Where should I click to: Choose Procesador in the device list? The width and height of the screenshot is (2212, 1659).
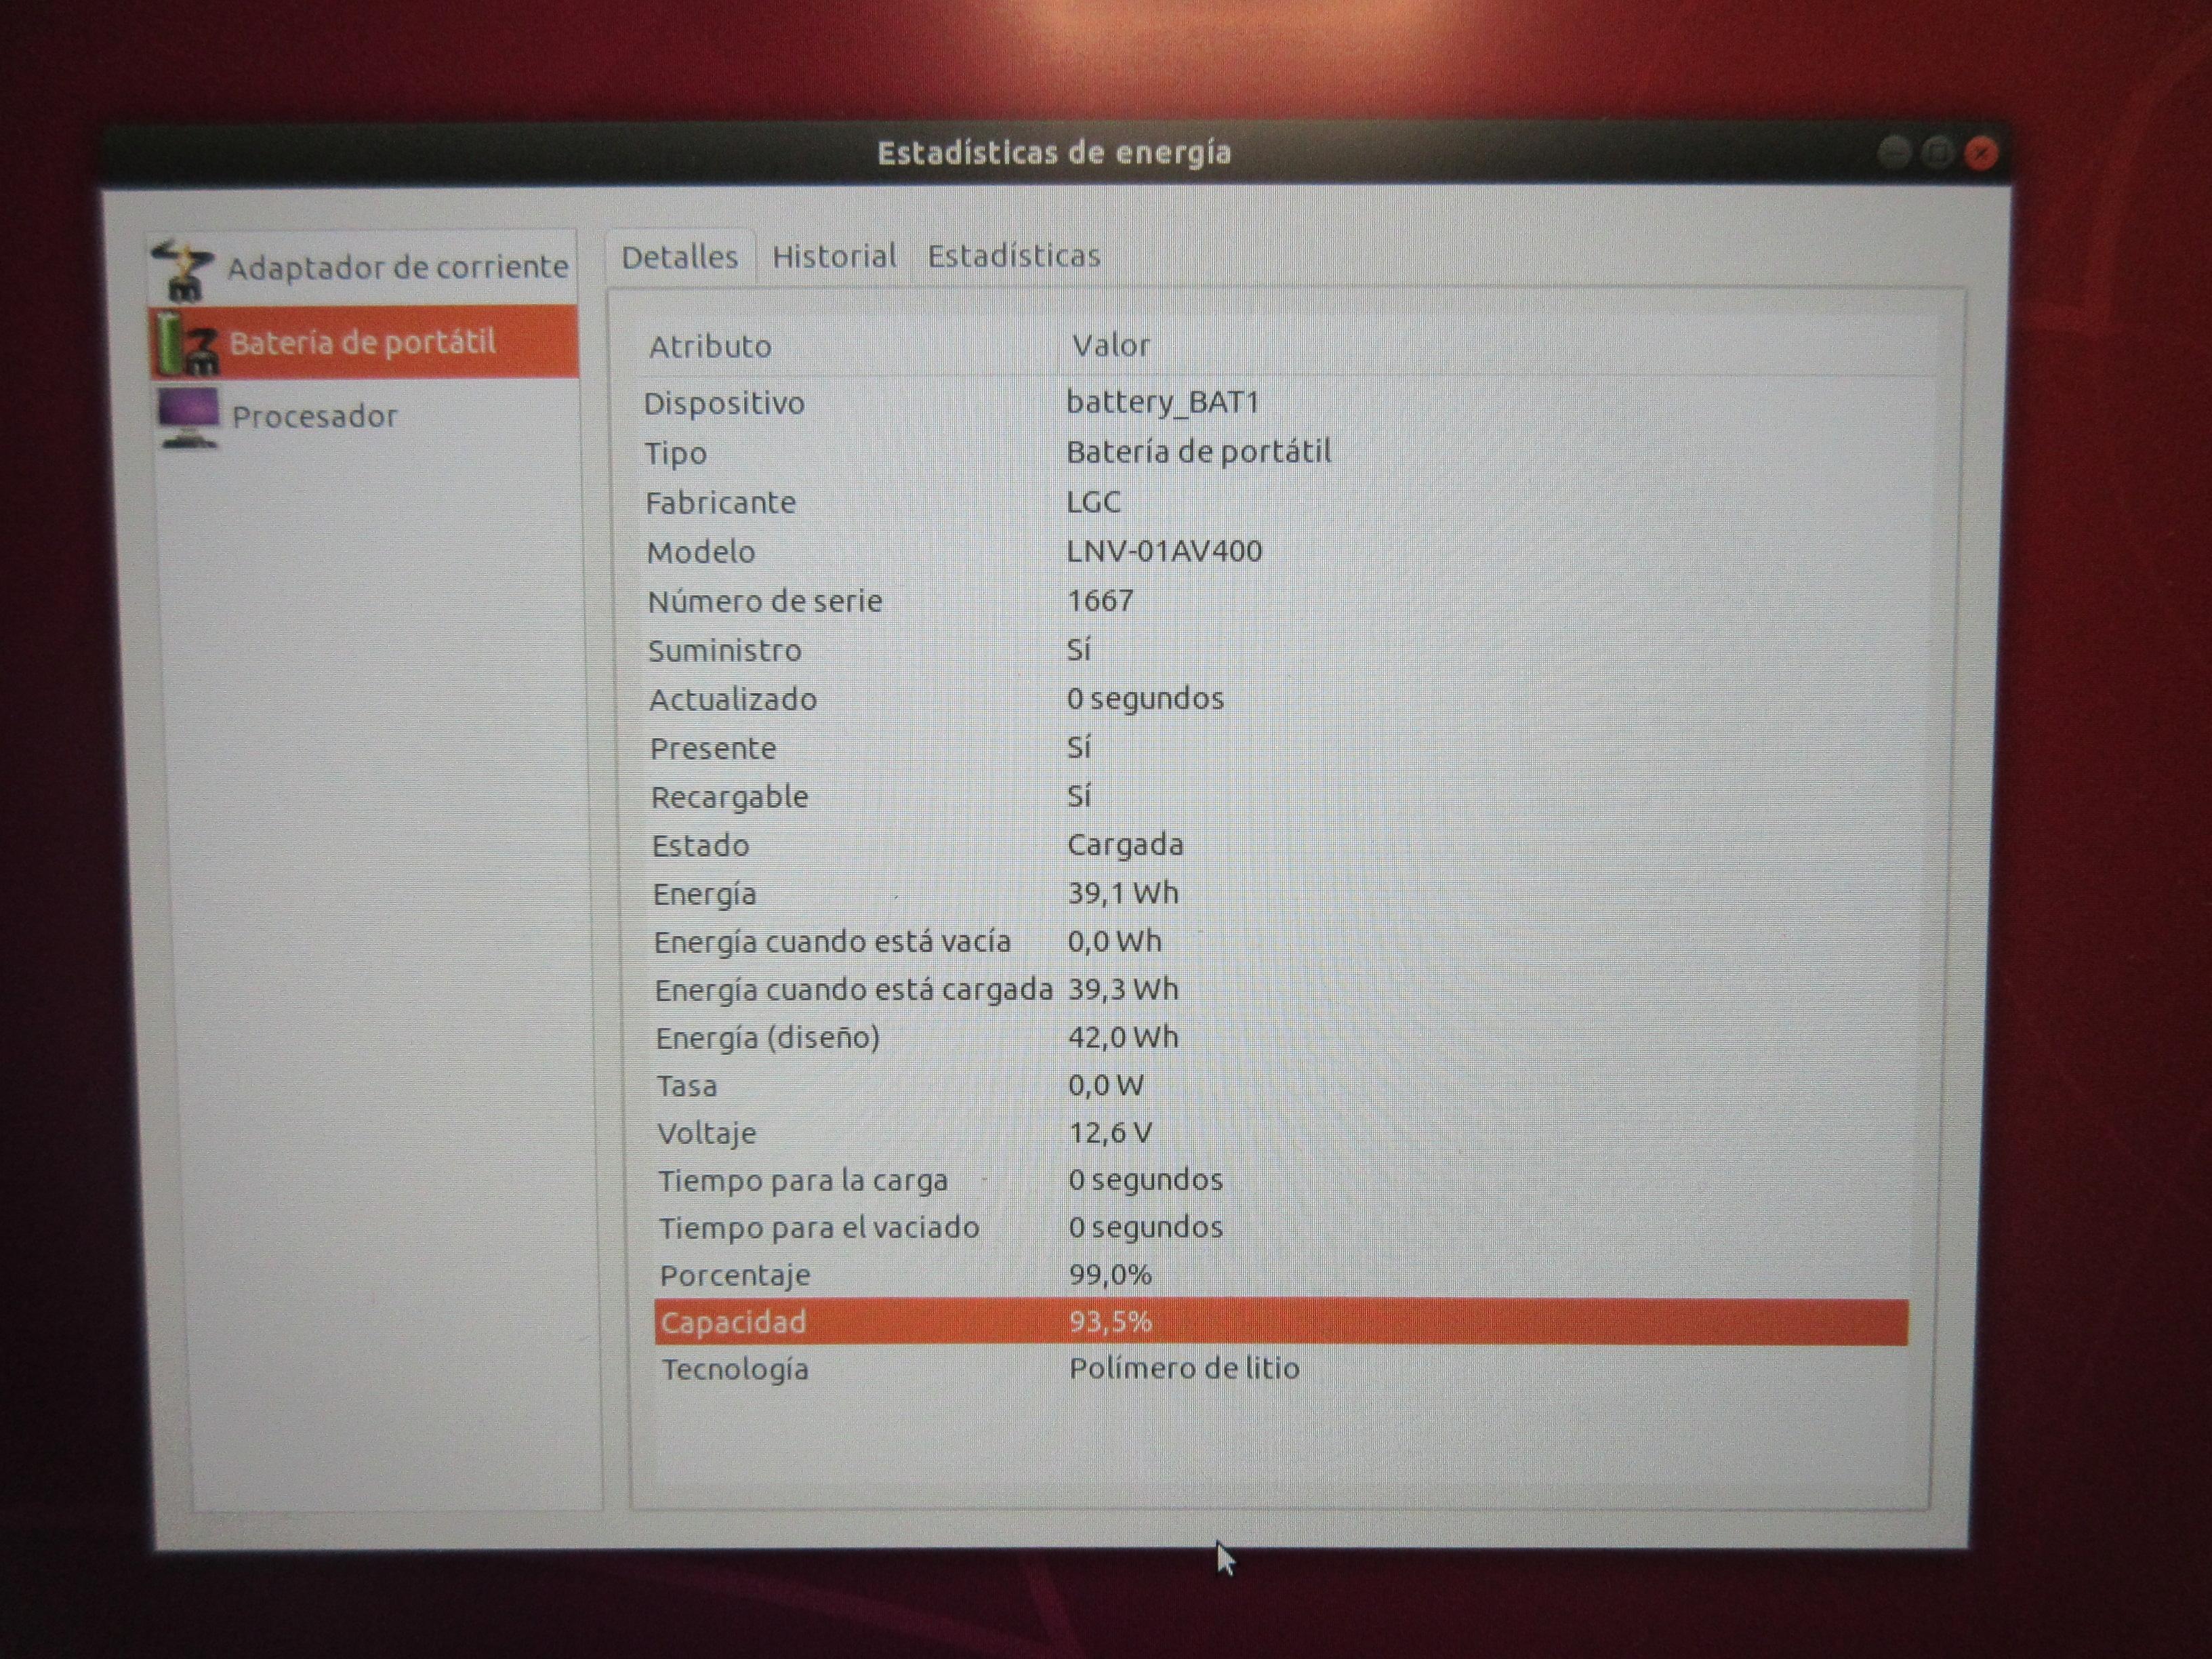coord(366,416)
